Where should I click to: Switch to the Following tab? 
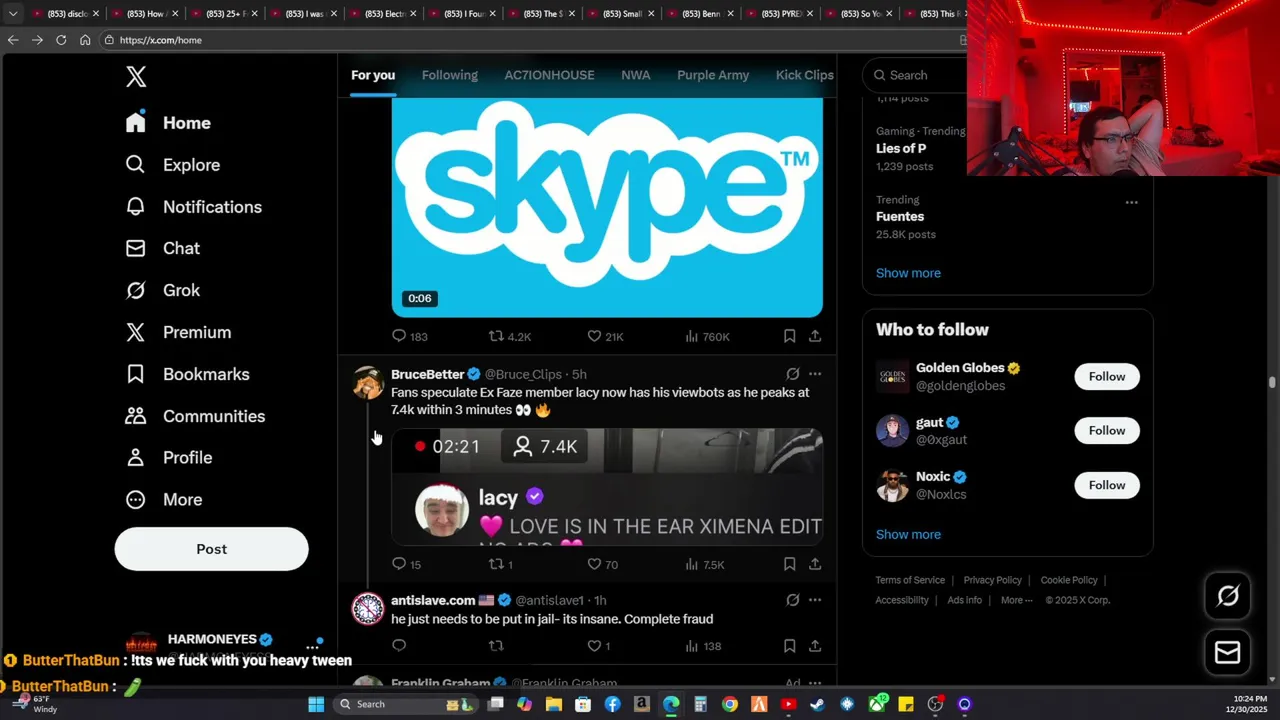(450, 75)
